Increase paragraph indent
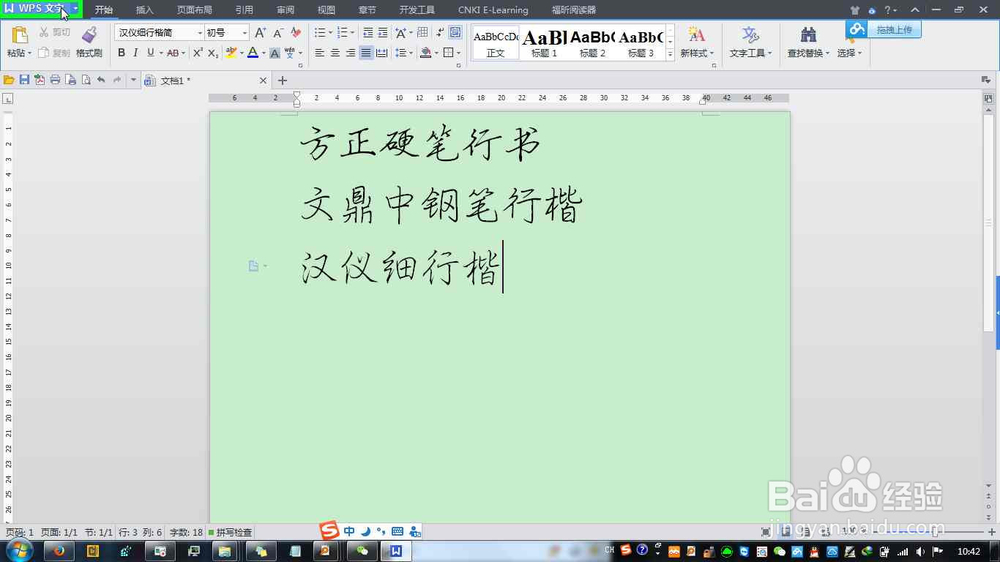 click(383, 33)
